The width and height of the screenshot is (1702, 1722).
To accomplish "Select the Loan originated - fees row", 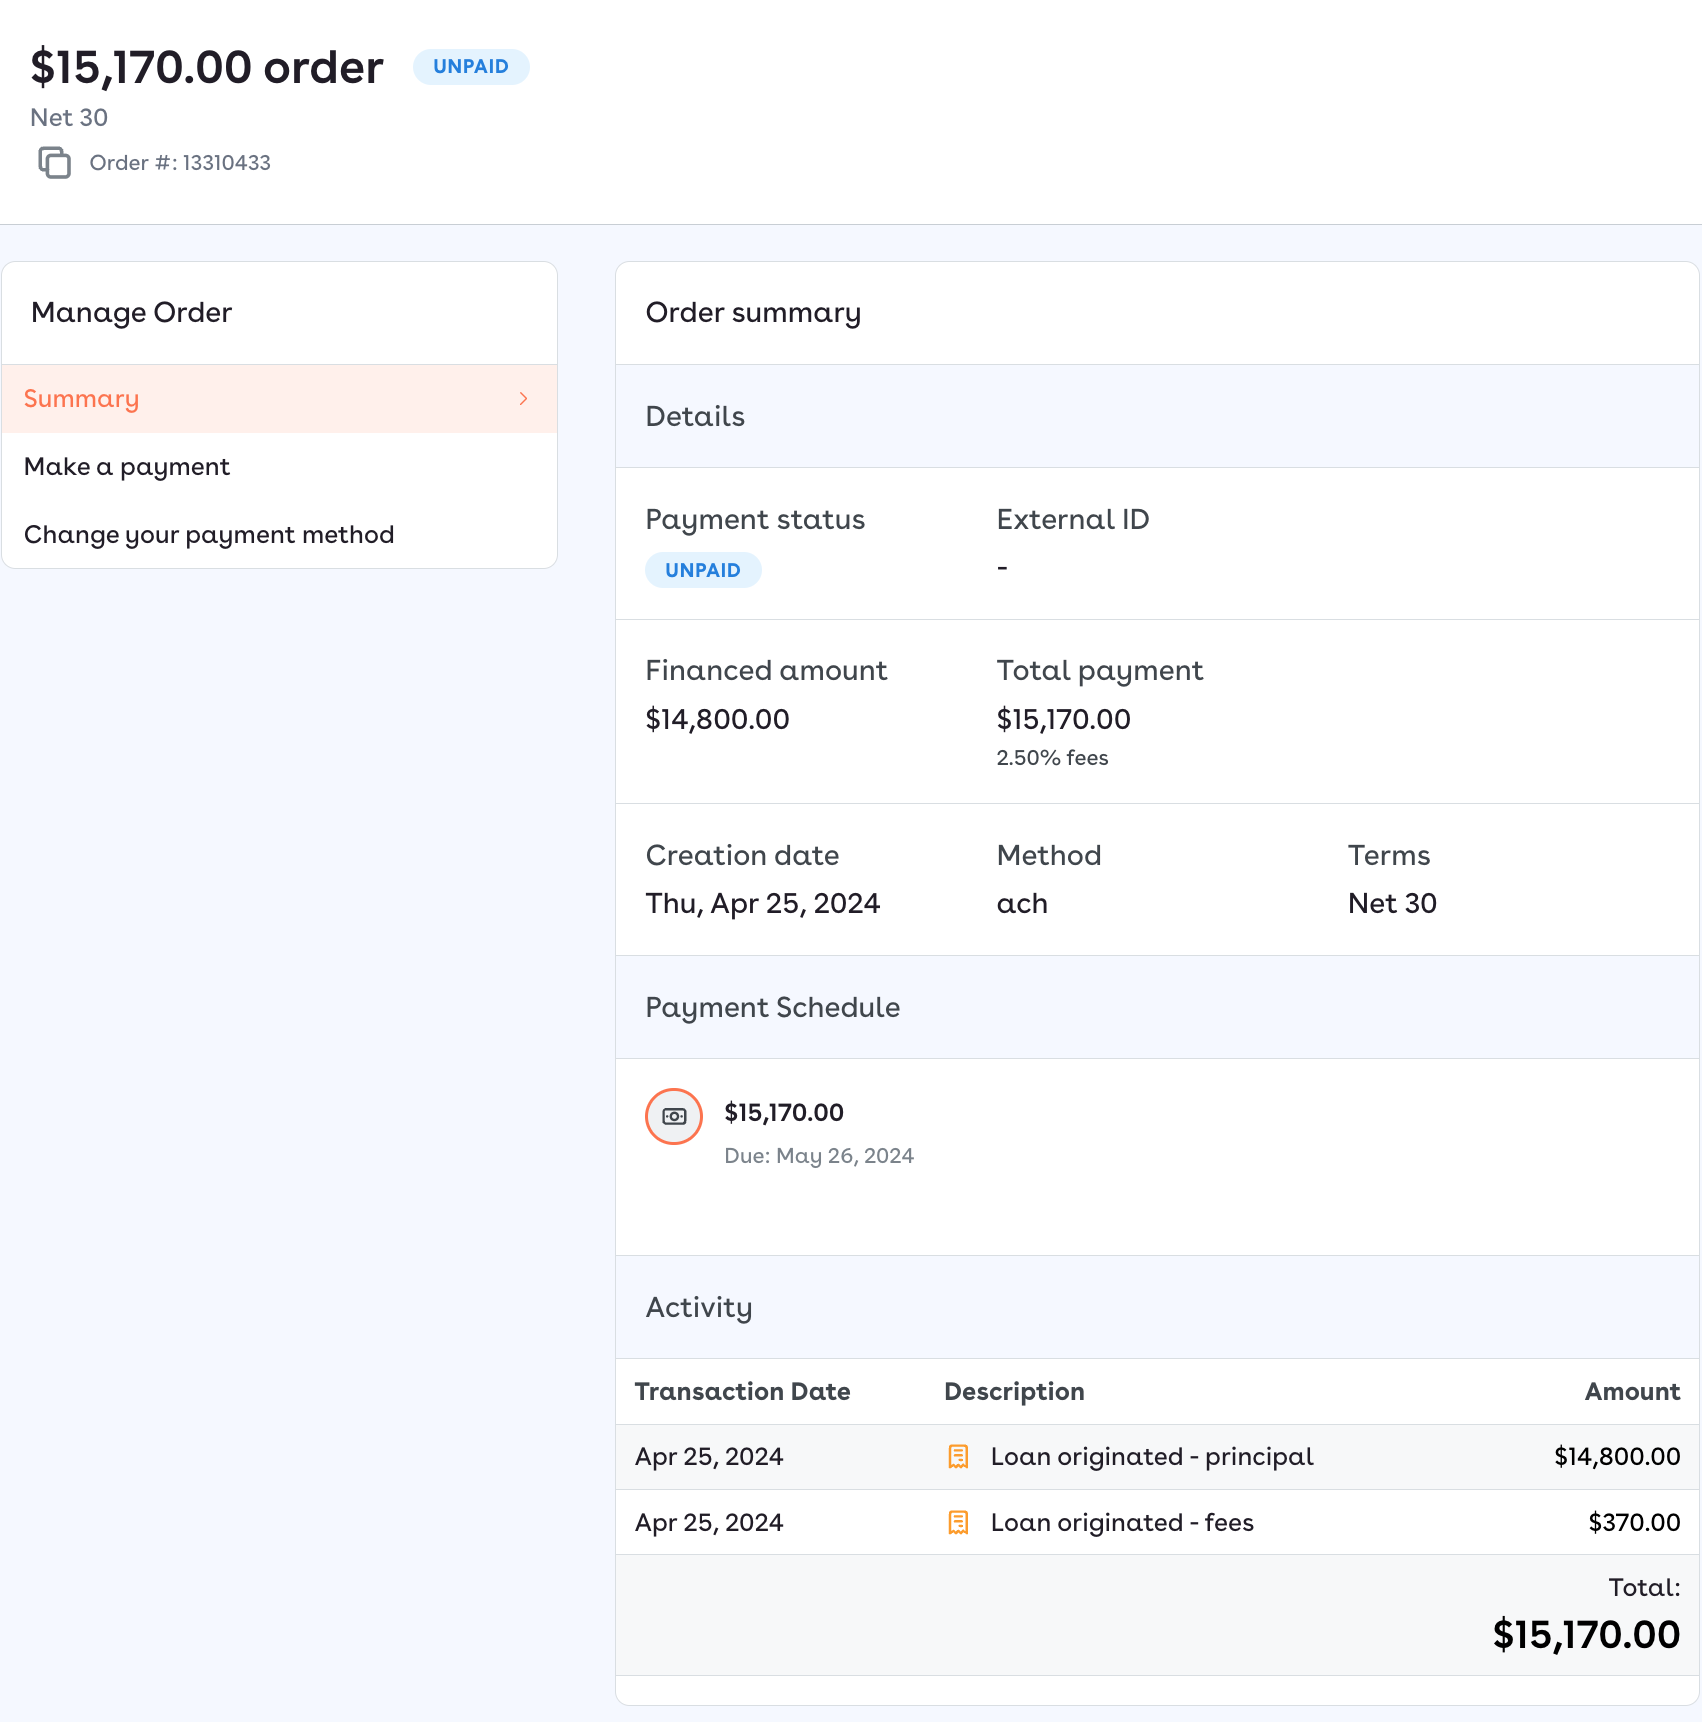I will 1122,1523.
